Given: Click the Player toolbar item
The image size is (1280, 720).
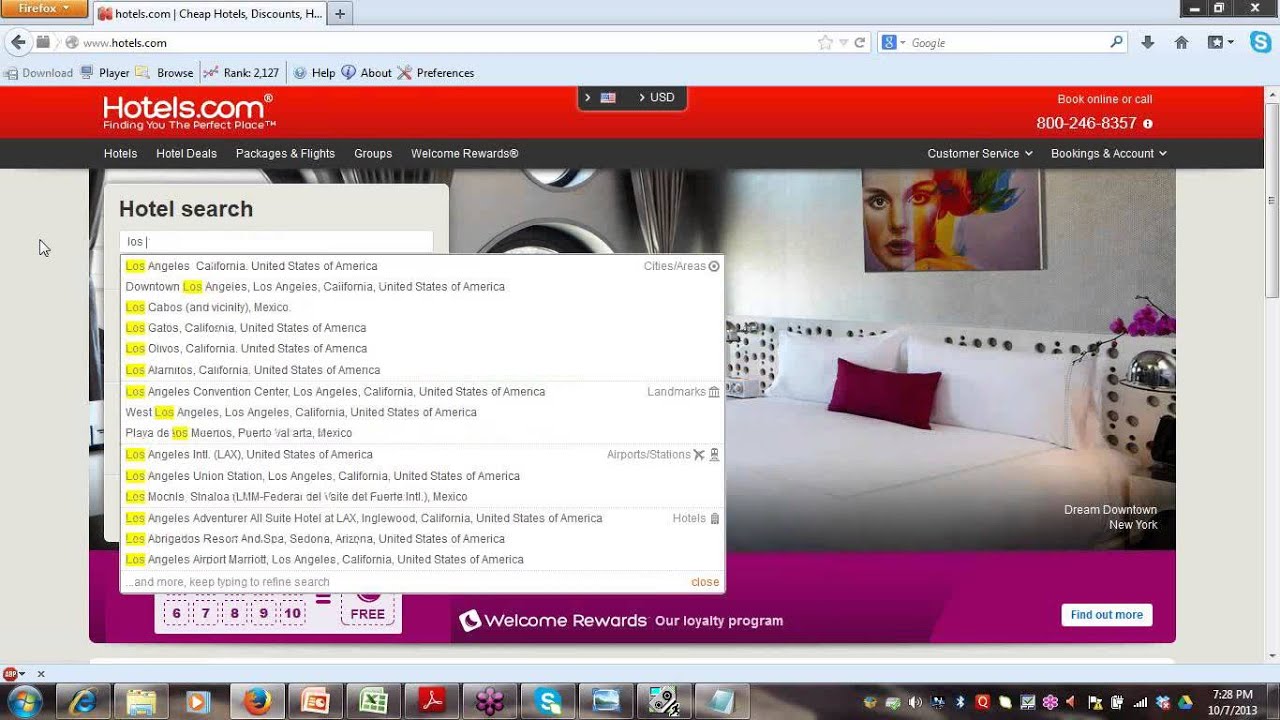Looking at the screenshot, I should coord(105,73).
